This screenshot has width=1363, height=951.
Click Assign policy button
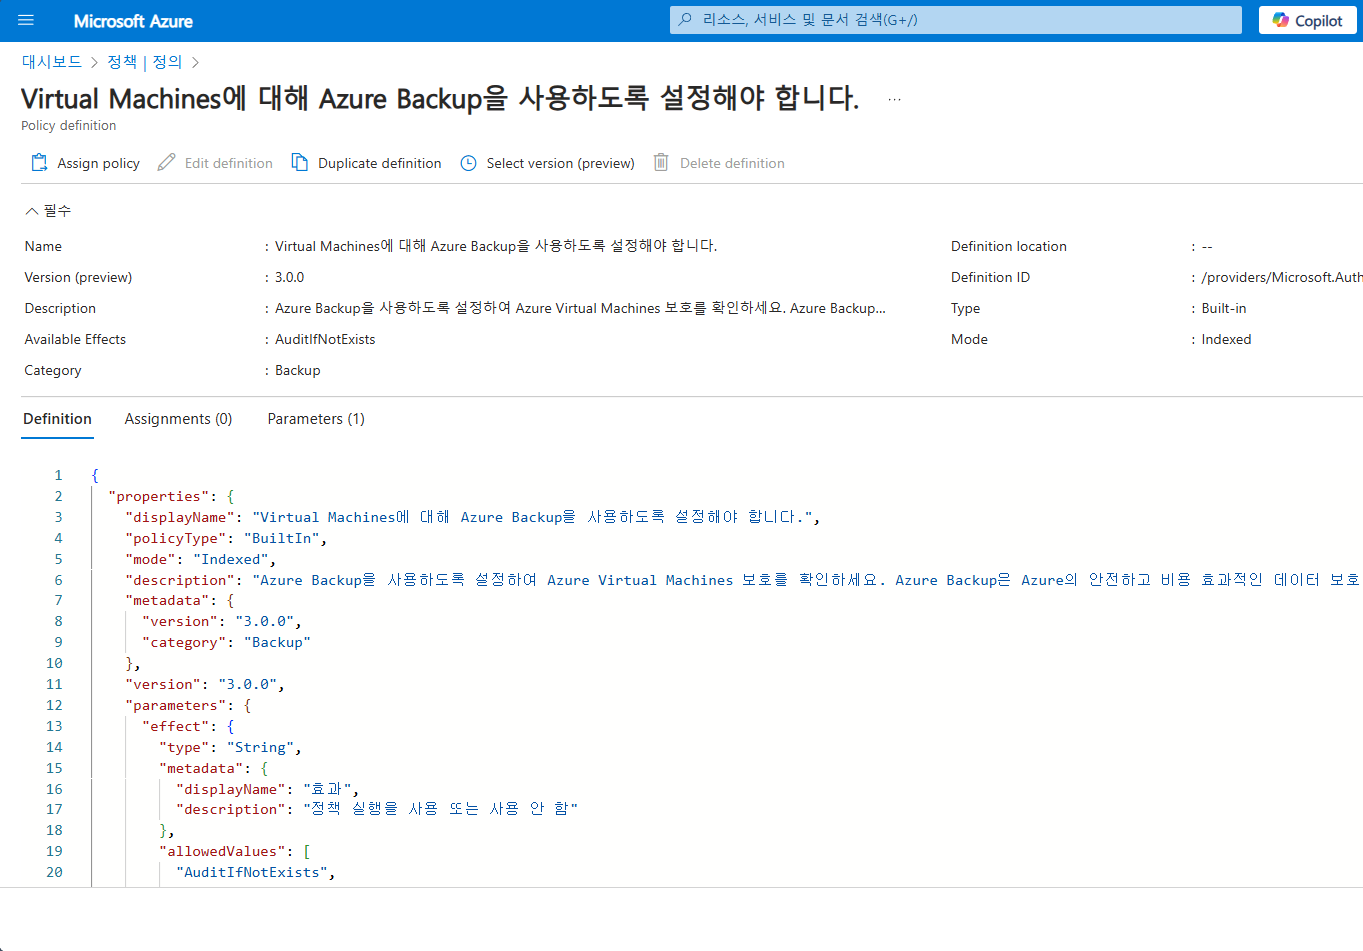click(x=85, y=163)
